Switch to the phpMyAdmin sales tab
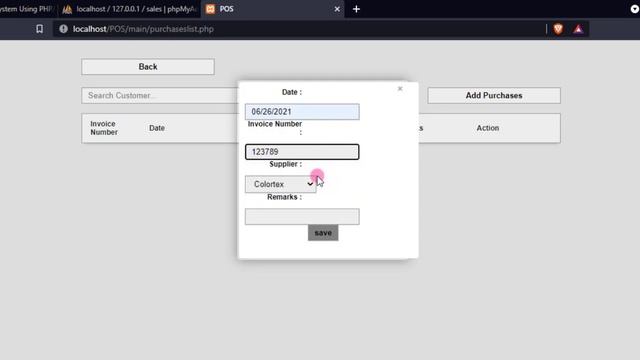The image size is (640, 360). (x=129, y=9)
